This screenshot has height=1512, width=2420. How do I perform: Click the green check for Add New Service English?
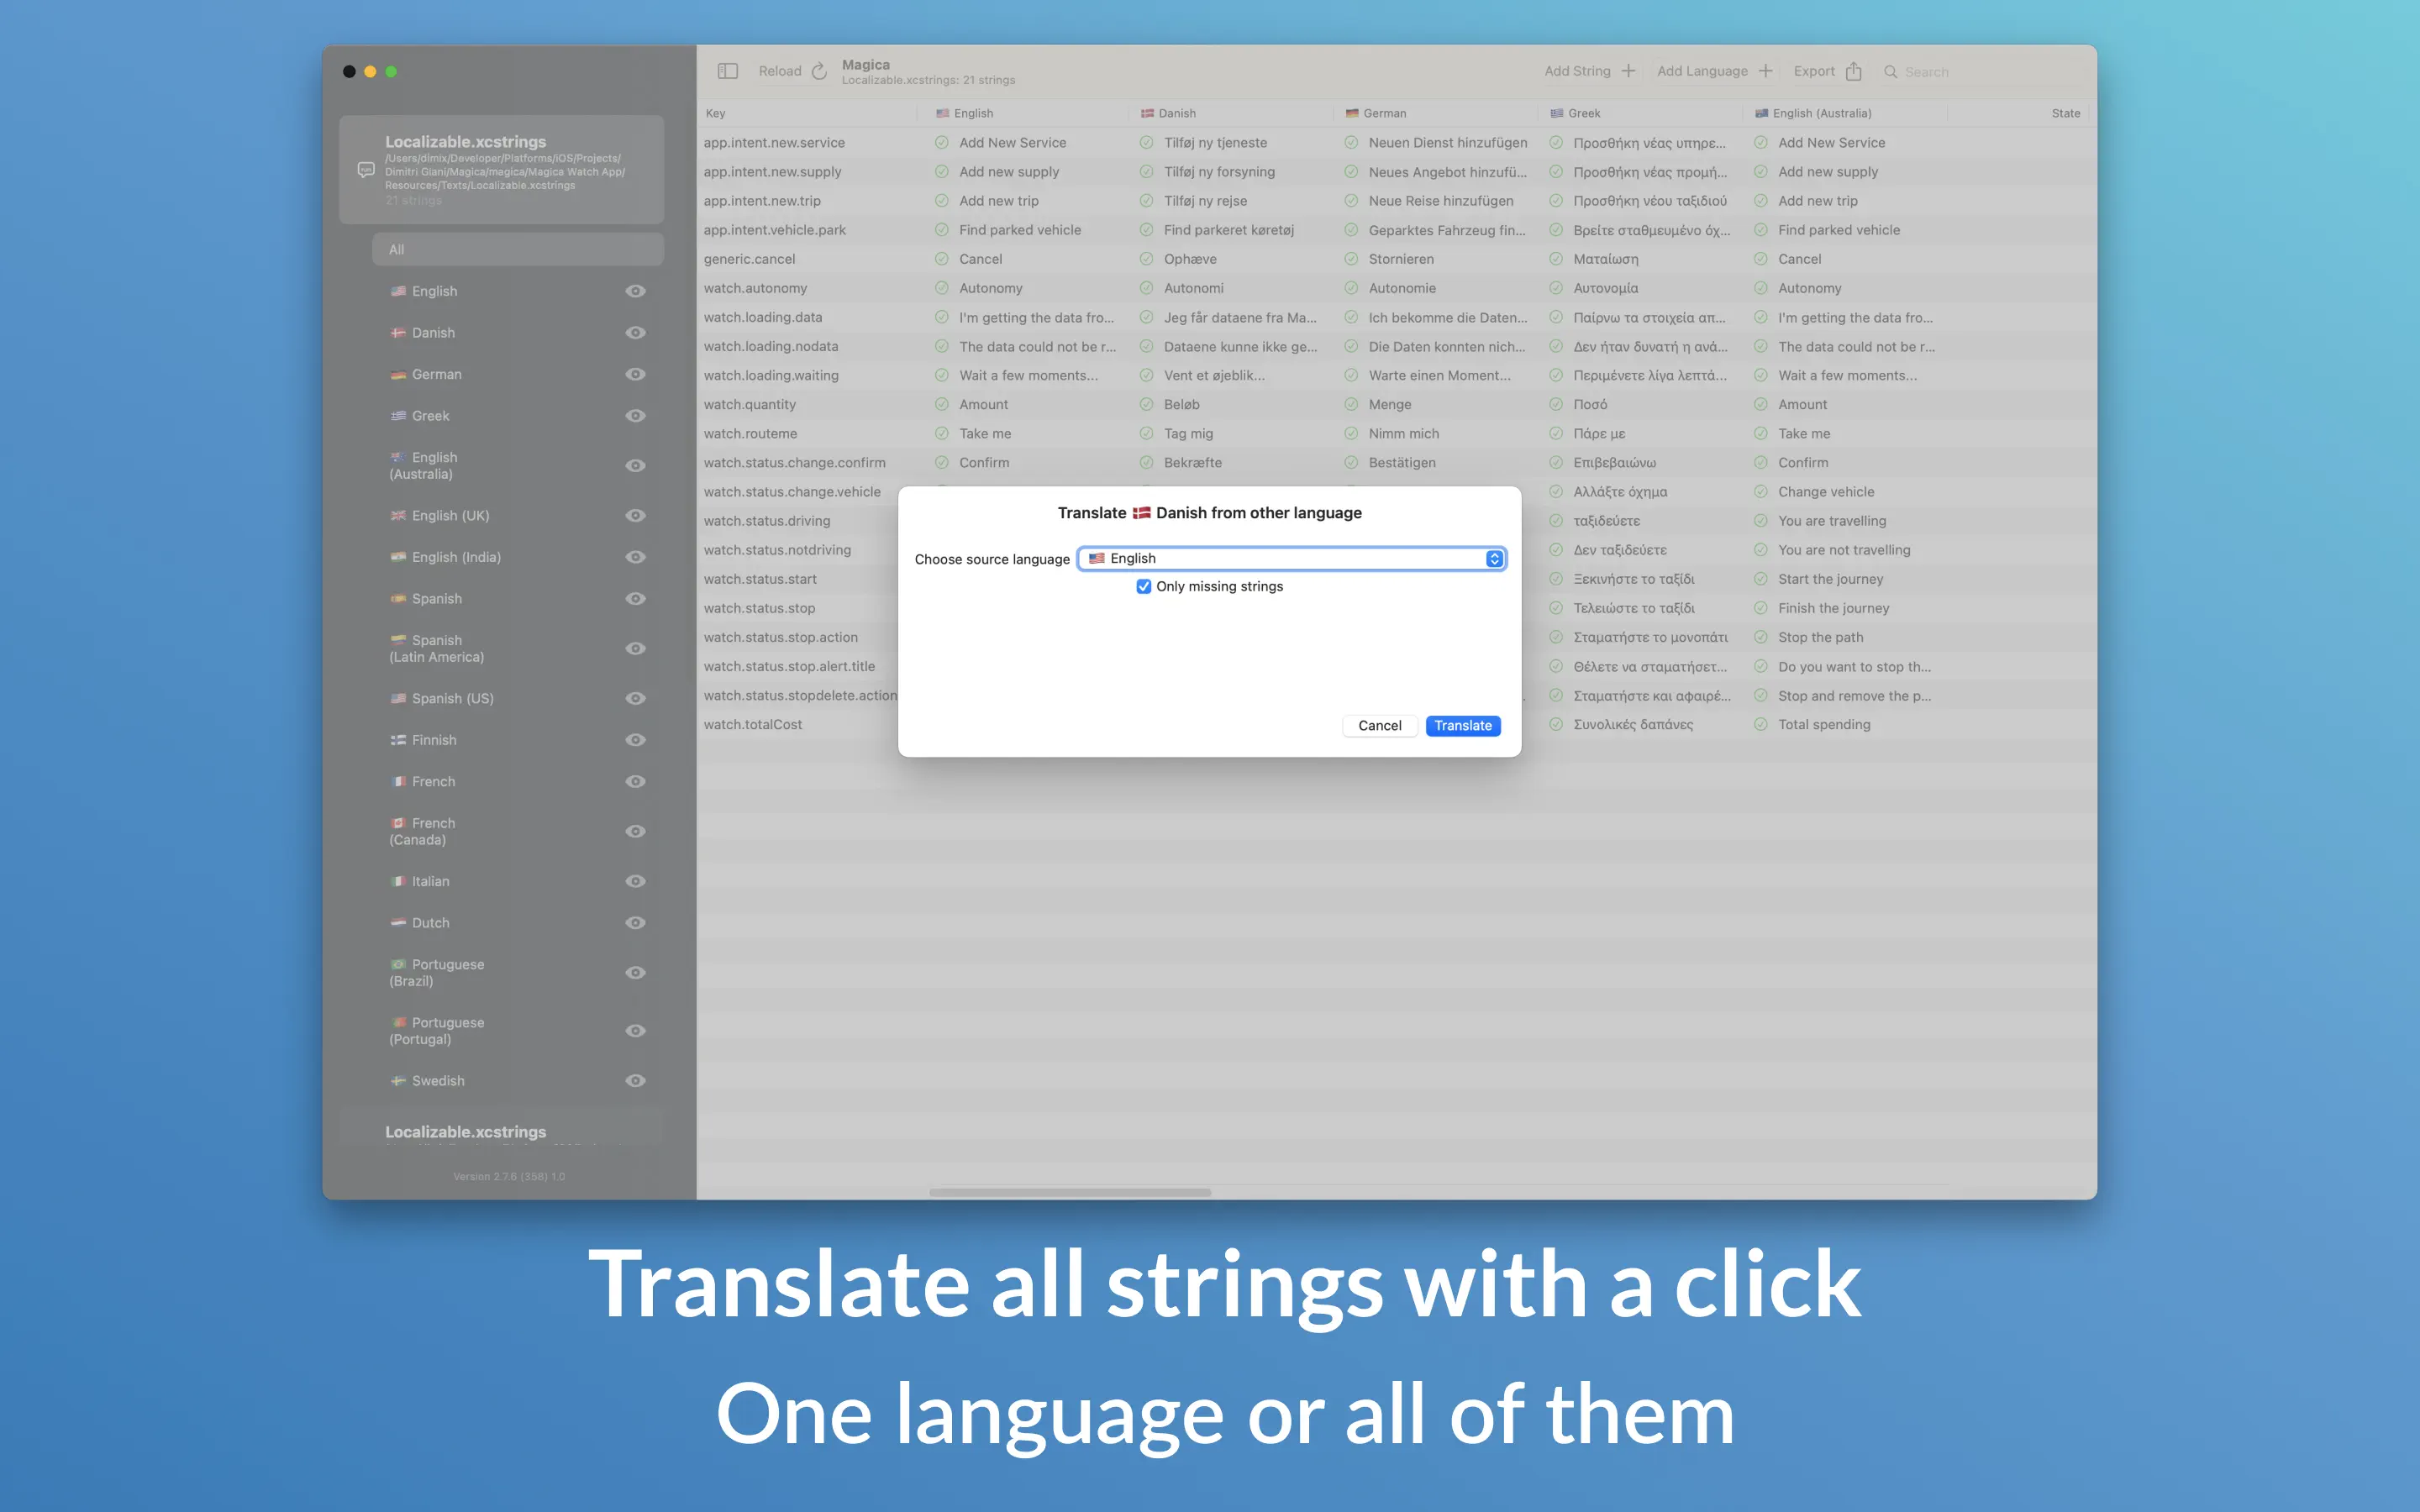941,143
